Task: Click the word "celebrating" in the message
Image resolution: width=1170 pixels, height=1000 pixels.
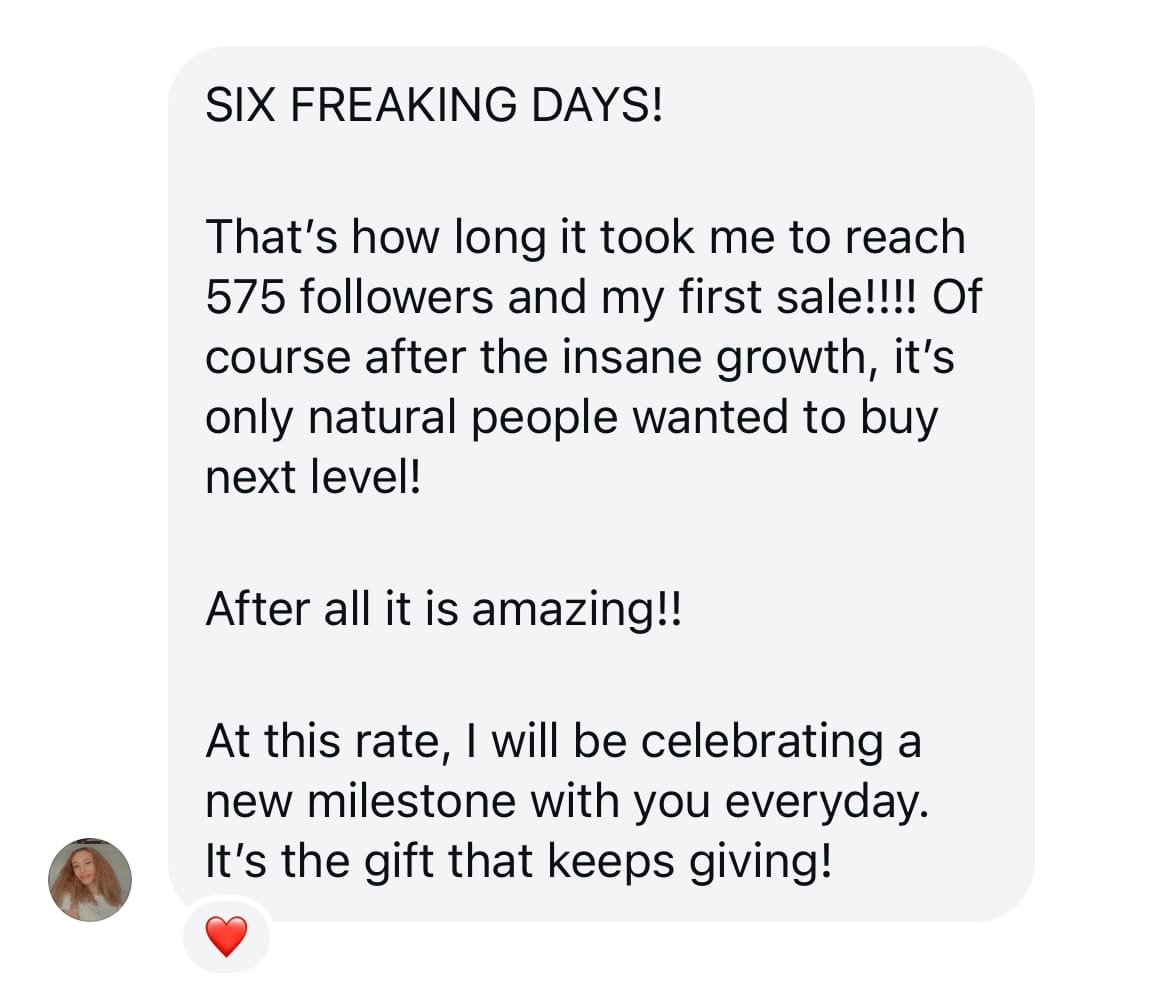Action: pos(762,741)
